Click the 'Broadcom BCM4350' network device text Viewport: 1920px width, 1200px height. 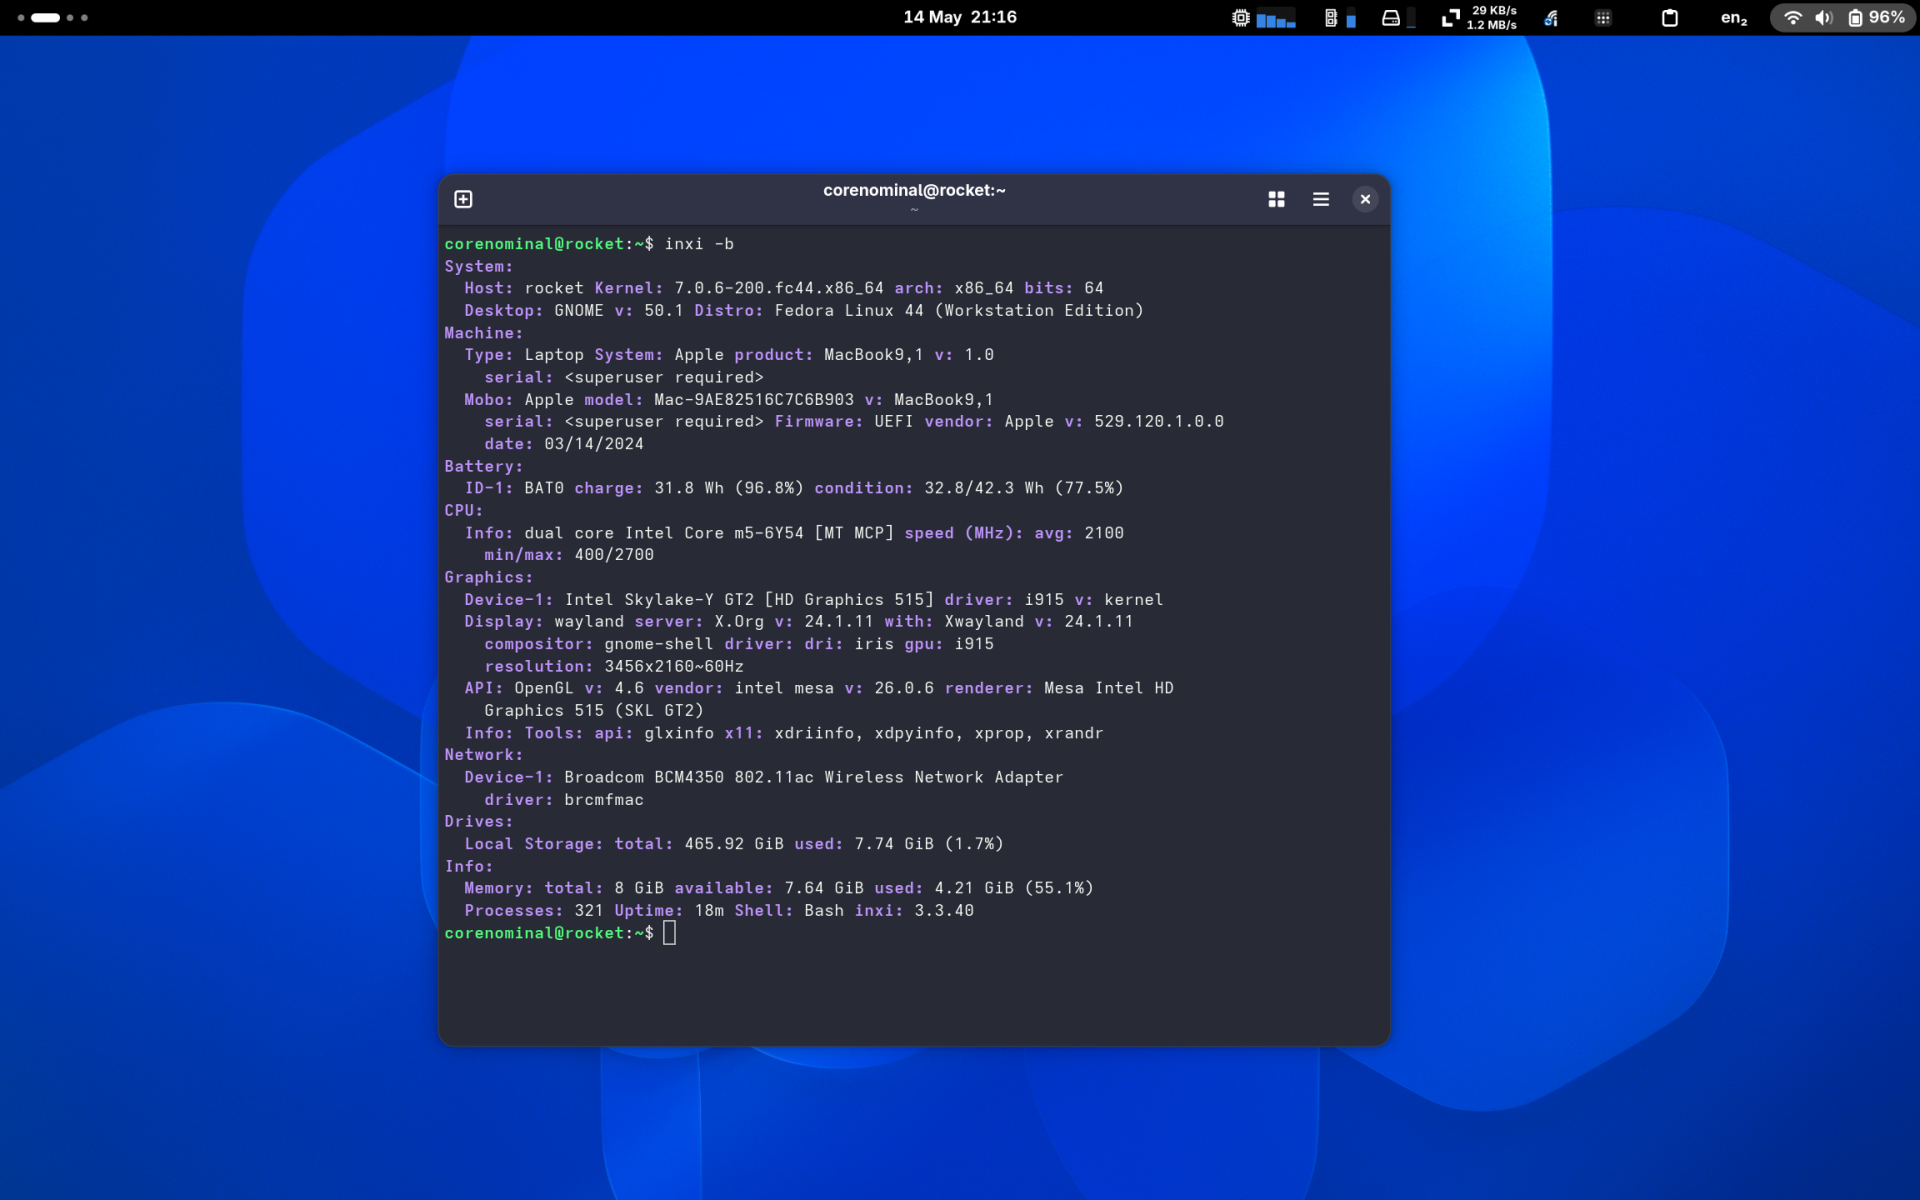[644, 778]
